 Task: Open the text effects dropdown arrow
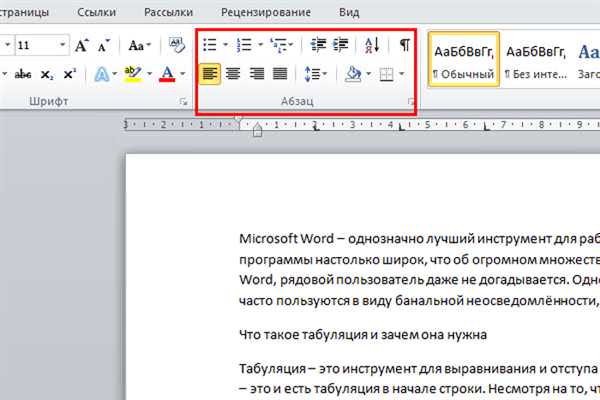coord(114,73)
